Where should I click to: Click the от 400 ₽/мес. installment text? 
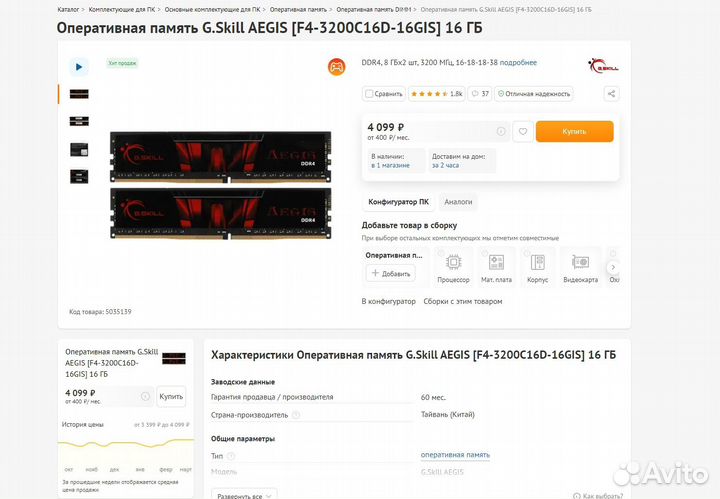(x=388, y=137)
